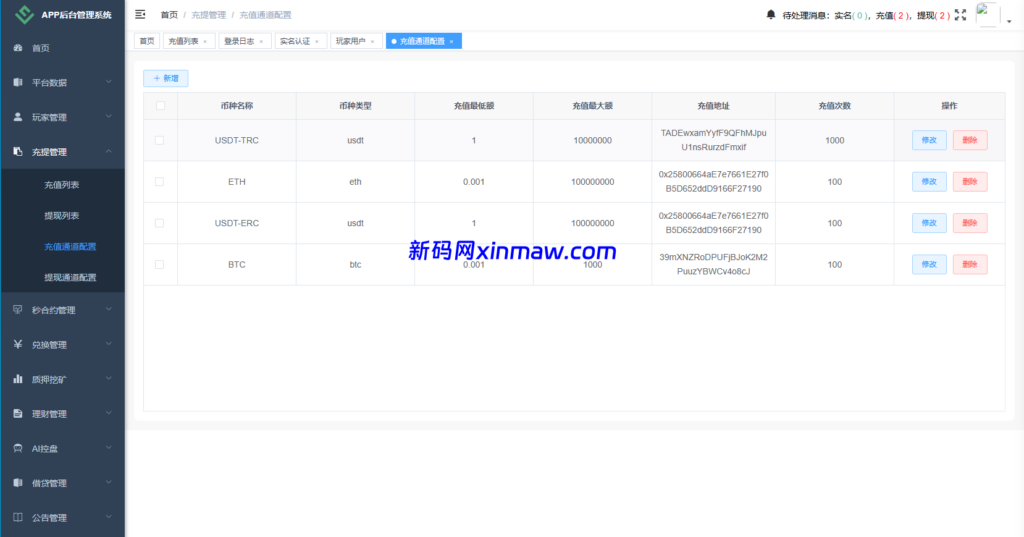
Task: Delete the ETH row
Action: point(970,182)
